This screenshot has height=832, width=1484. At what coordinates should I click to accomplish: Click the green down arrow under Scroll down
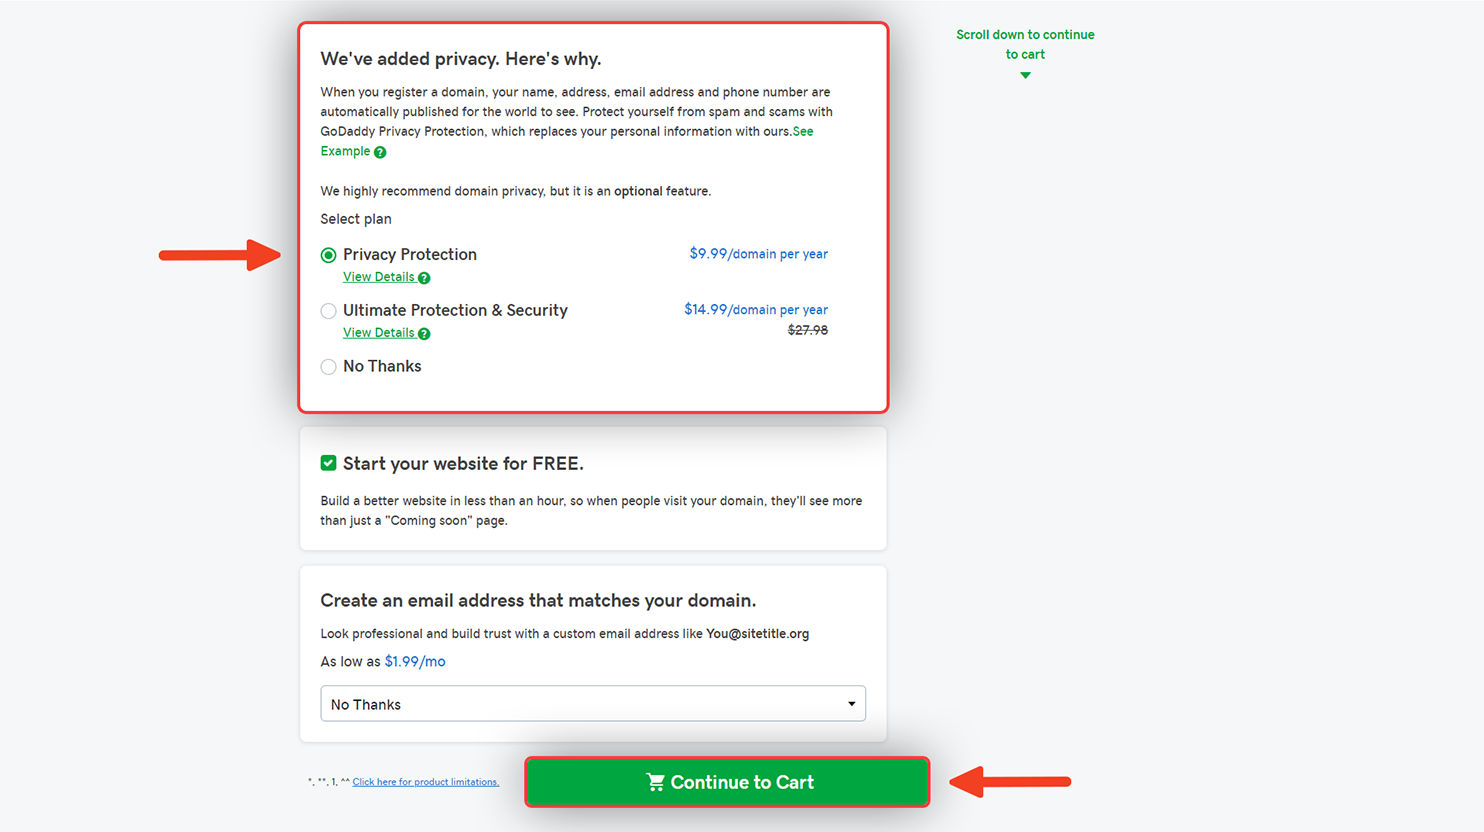click(x=1025, y=75)
